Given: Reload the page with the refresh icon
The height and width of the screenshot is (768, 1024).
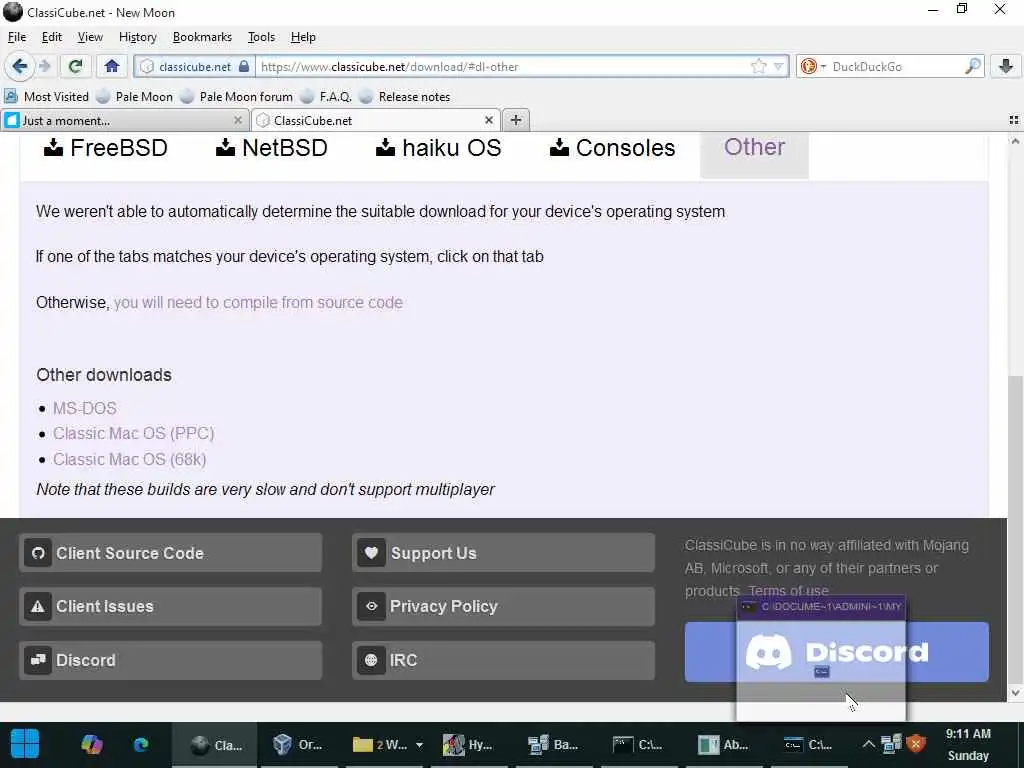Looking at the screenshot, I should (75, 66).
